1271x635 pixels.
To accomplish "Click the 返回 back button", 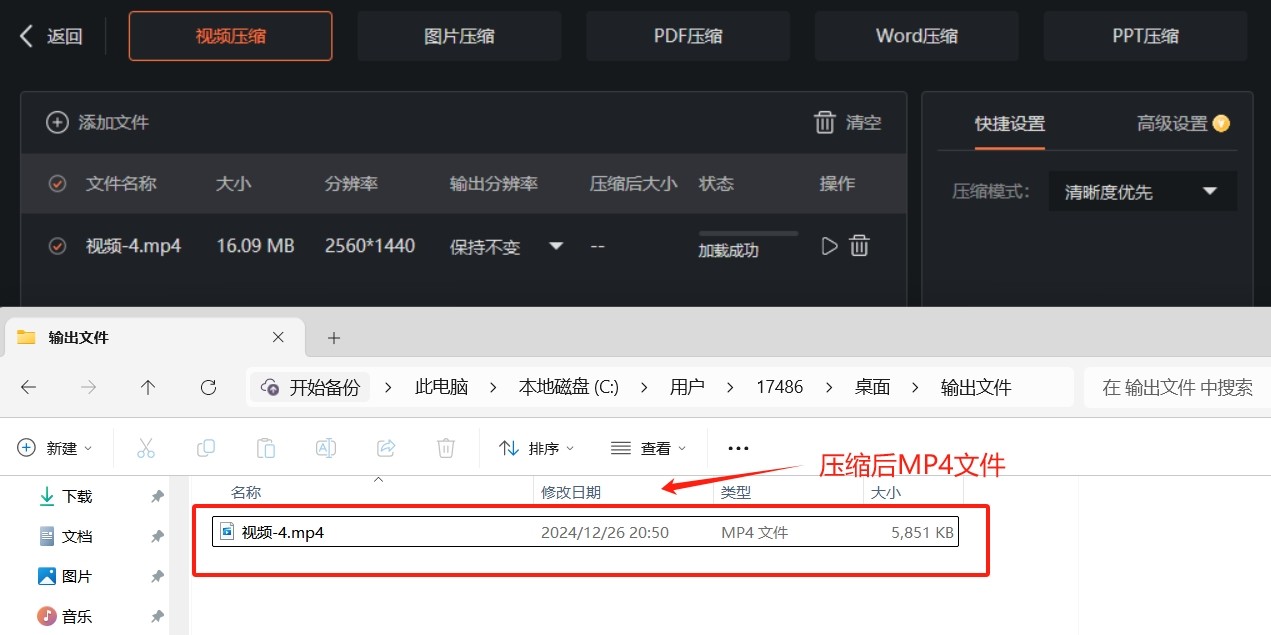I will coord(51,37).
